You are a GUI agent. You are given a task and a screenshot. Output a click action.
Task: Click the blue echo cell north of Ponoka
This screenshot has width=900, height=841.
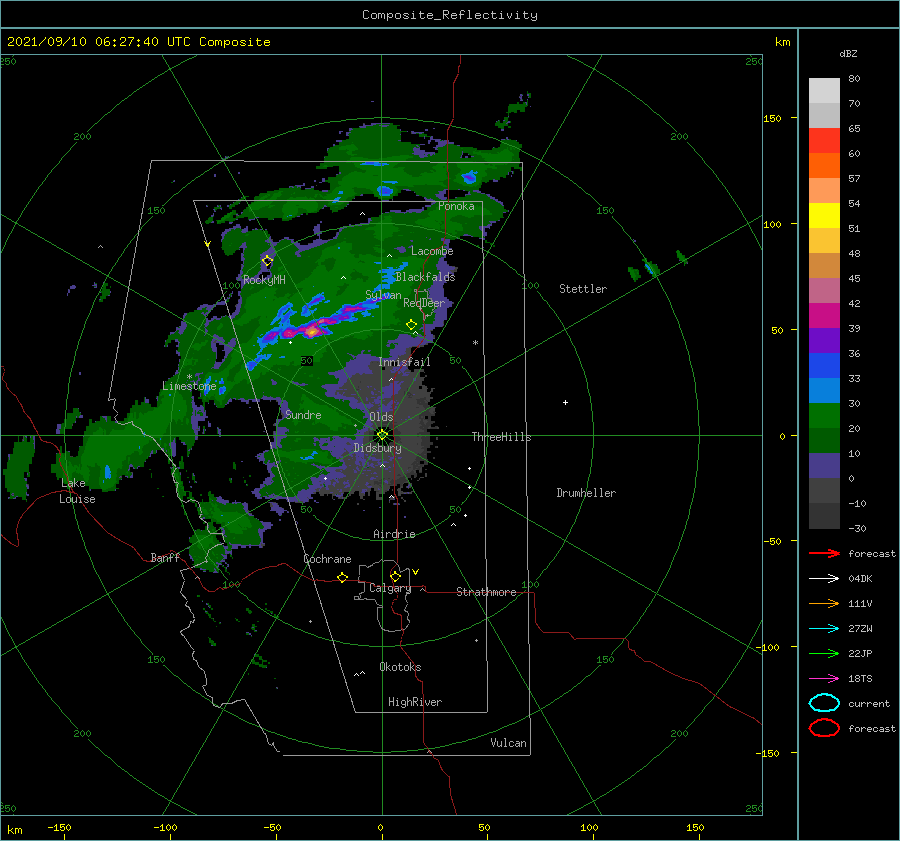tap(469, 177)
